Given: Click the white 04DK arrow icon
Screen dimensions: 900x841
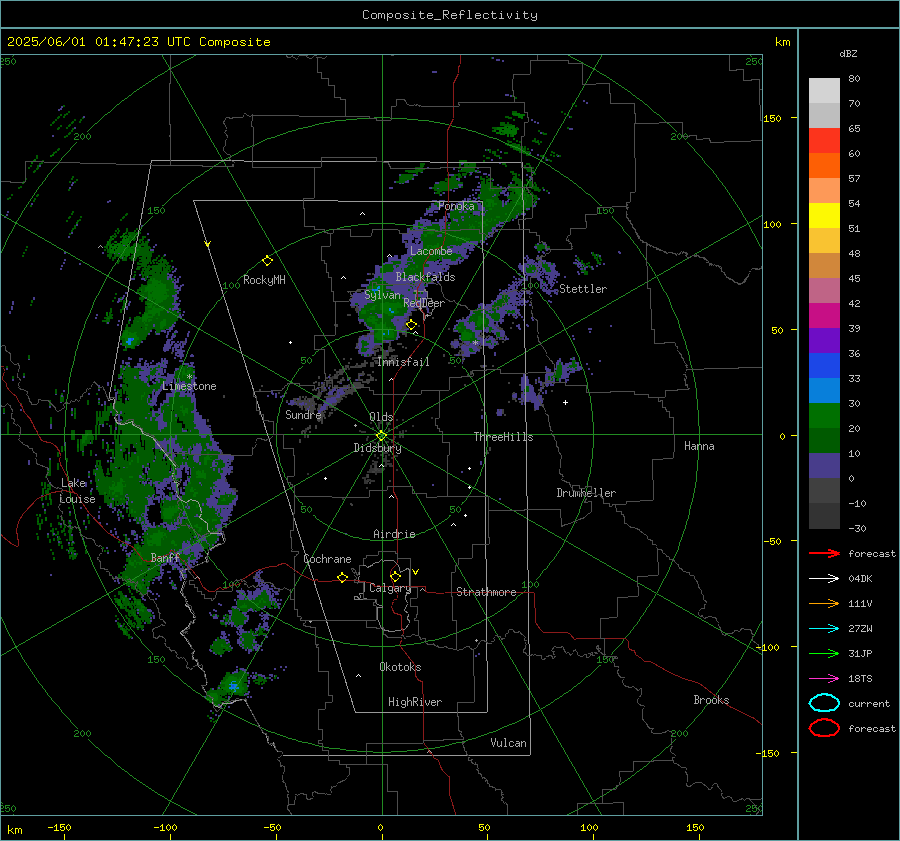Looking at the screenshot, I should (824, 579).
